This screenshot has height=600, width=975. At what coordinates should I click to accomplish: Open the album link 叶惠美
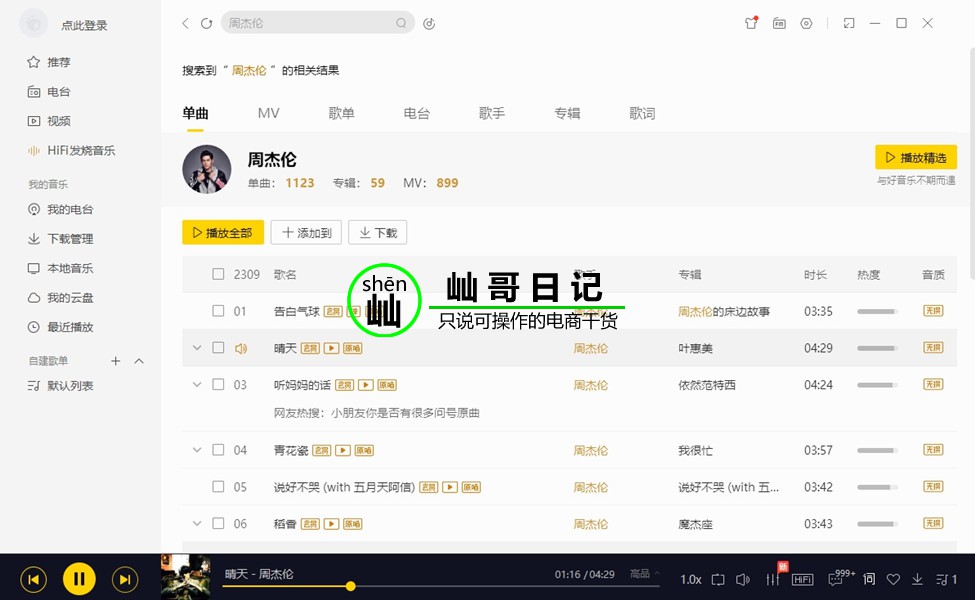695,348
